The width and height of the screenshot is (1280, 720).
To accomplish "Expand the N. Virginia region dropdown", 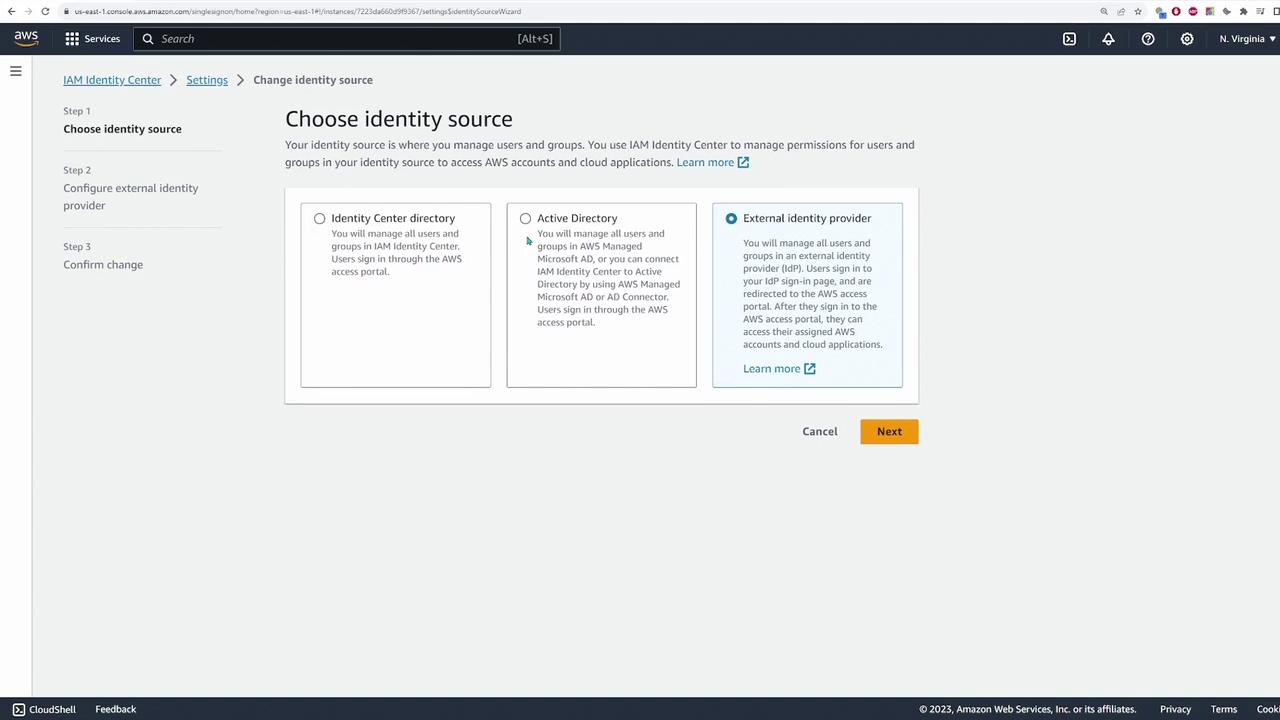I will tap(1247, 39).
